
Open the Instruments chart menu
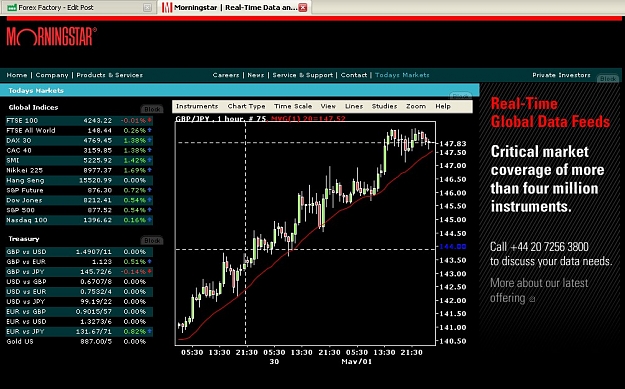coord(197,106)
